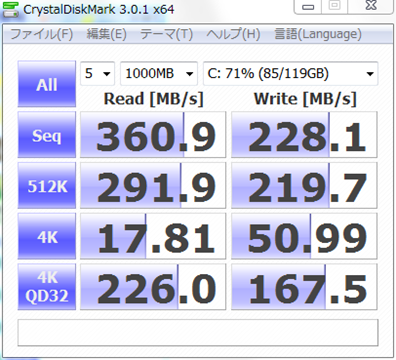The width and height of the screenshot is (396, 360).
Task: Open the 編集(E) menu
Action: [106, 34]
